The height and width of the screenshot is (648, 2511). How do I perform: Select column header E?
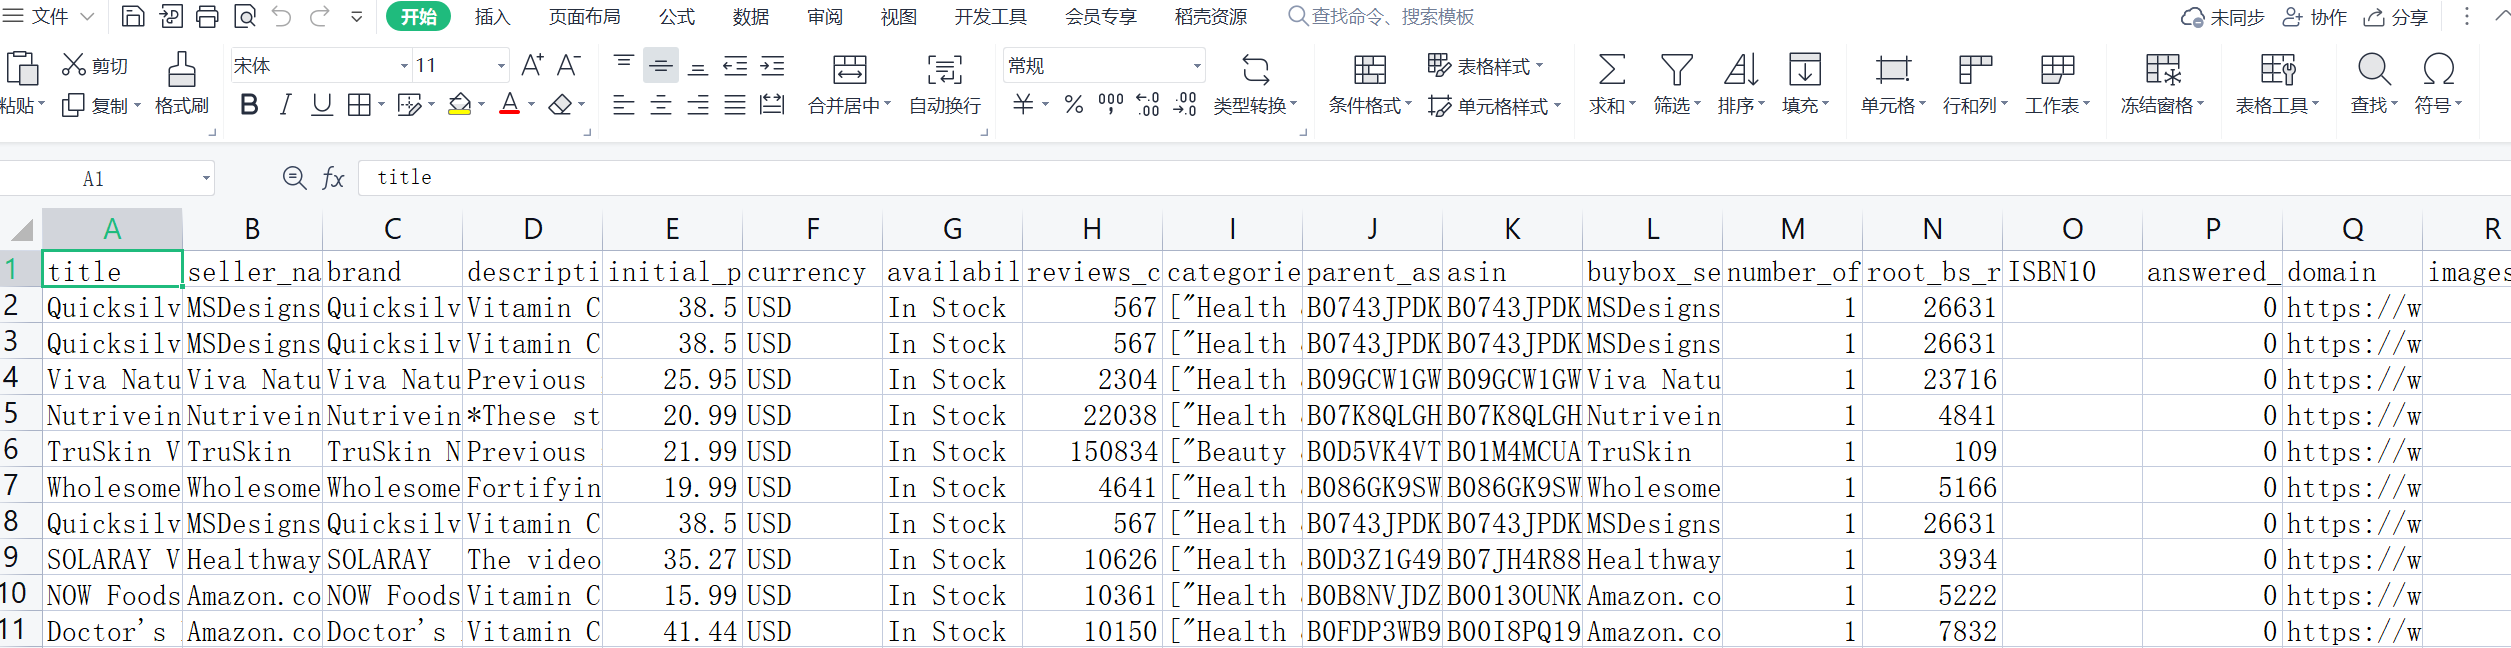click(672, 229)
